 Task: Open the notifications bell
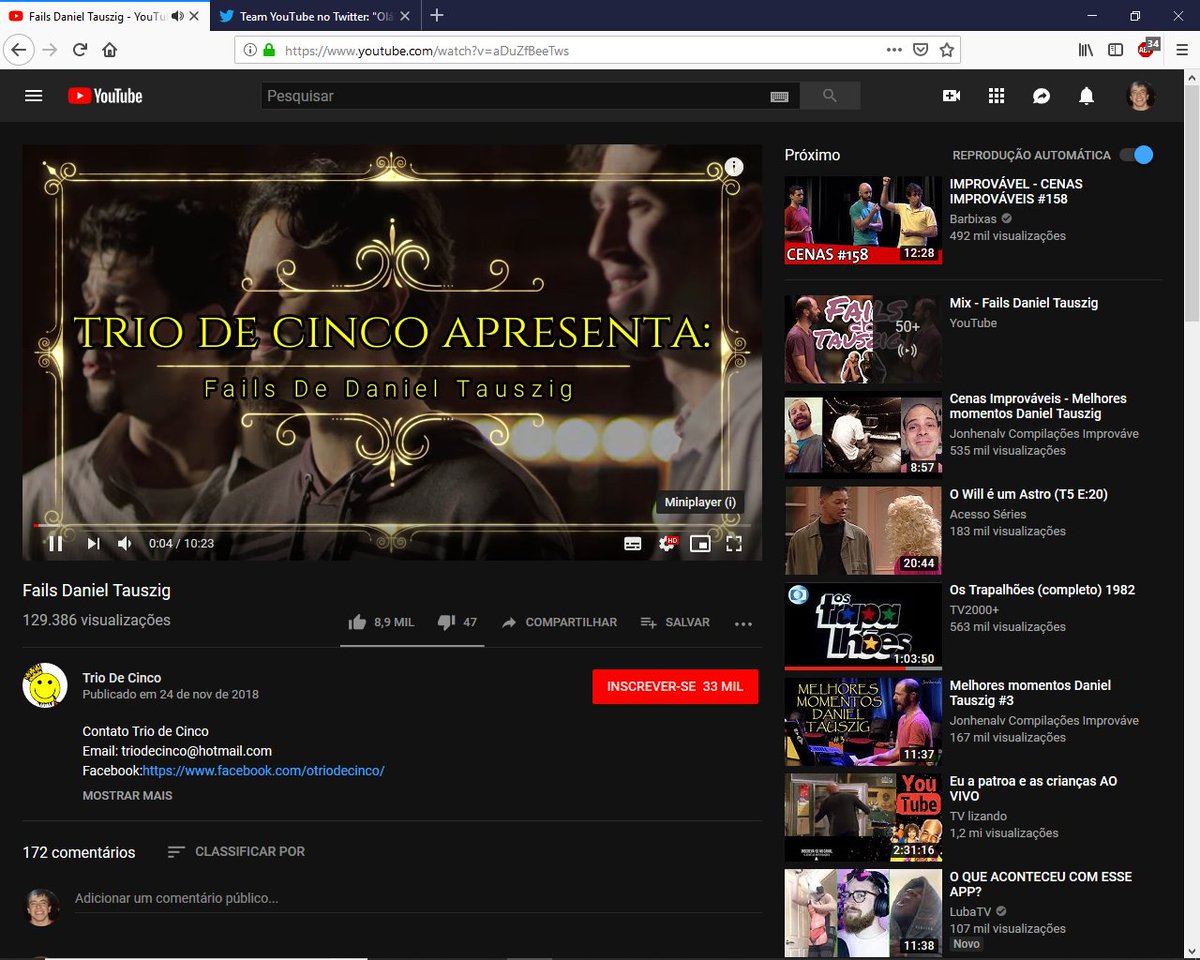[1086, 96]
